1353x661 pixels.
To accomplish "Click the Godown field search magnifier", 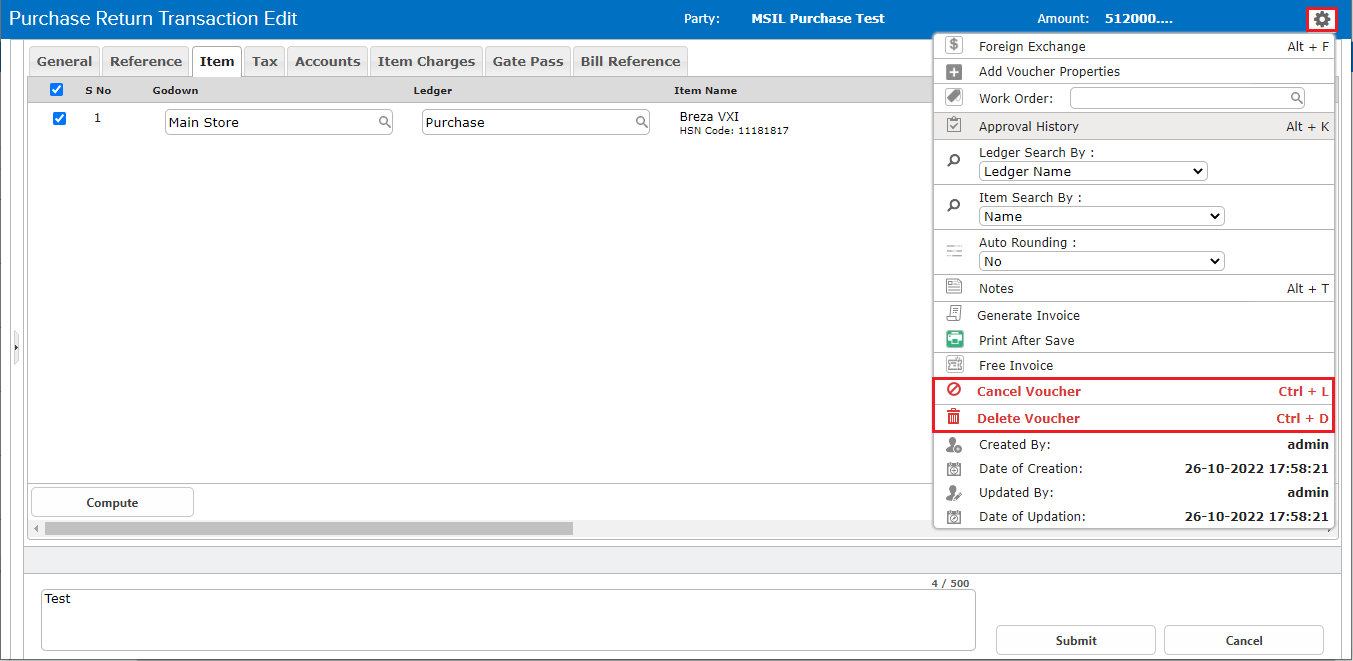I will click(x=384, y=122).
